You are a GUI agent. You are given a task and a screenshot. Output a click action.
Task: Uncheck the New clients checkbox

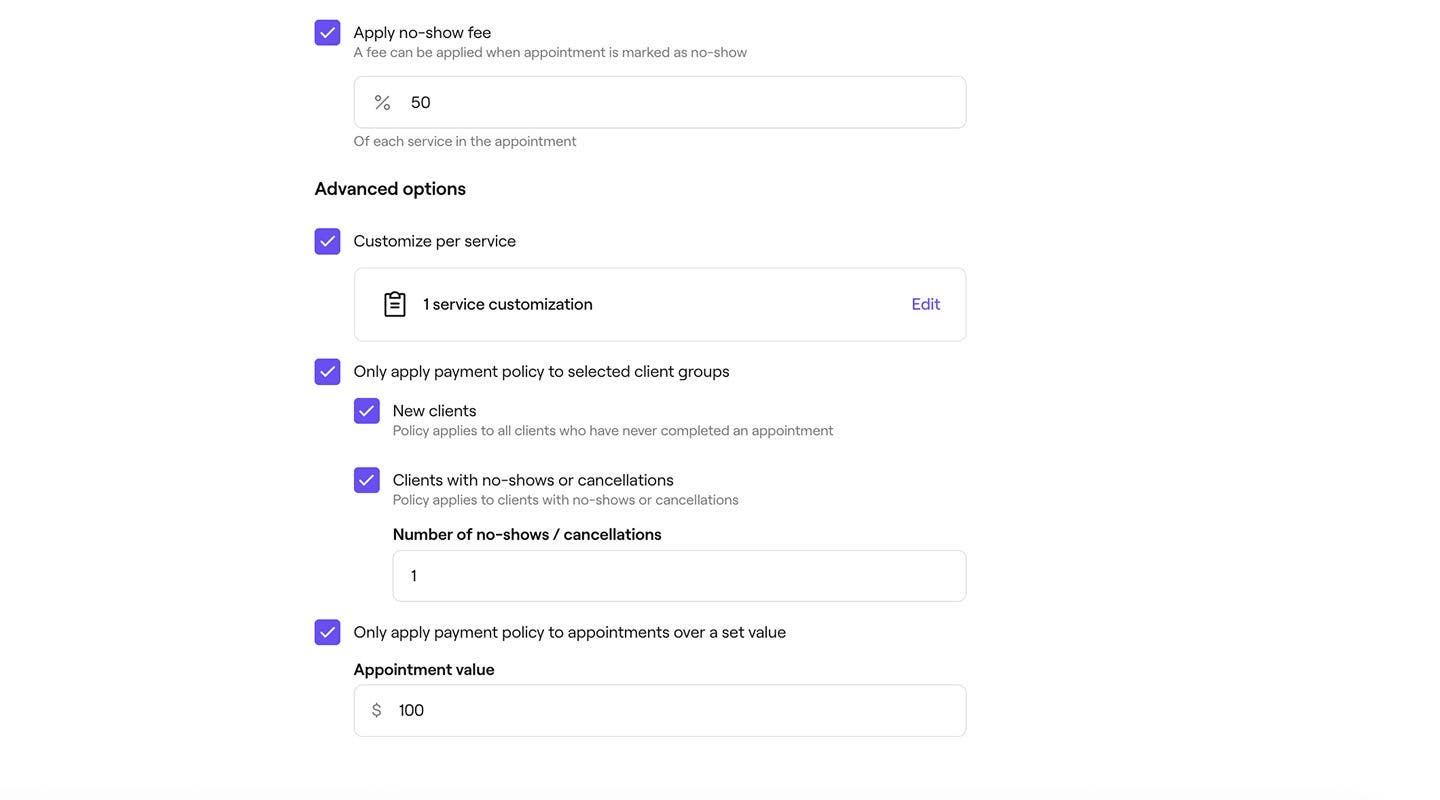click(366, 411)
